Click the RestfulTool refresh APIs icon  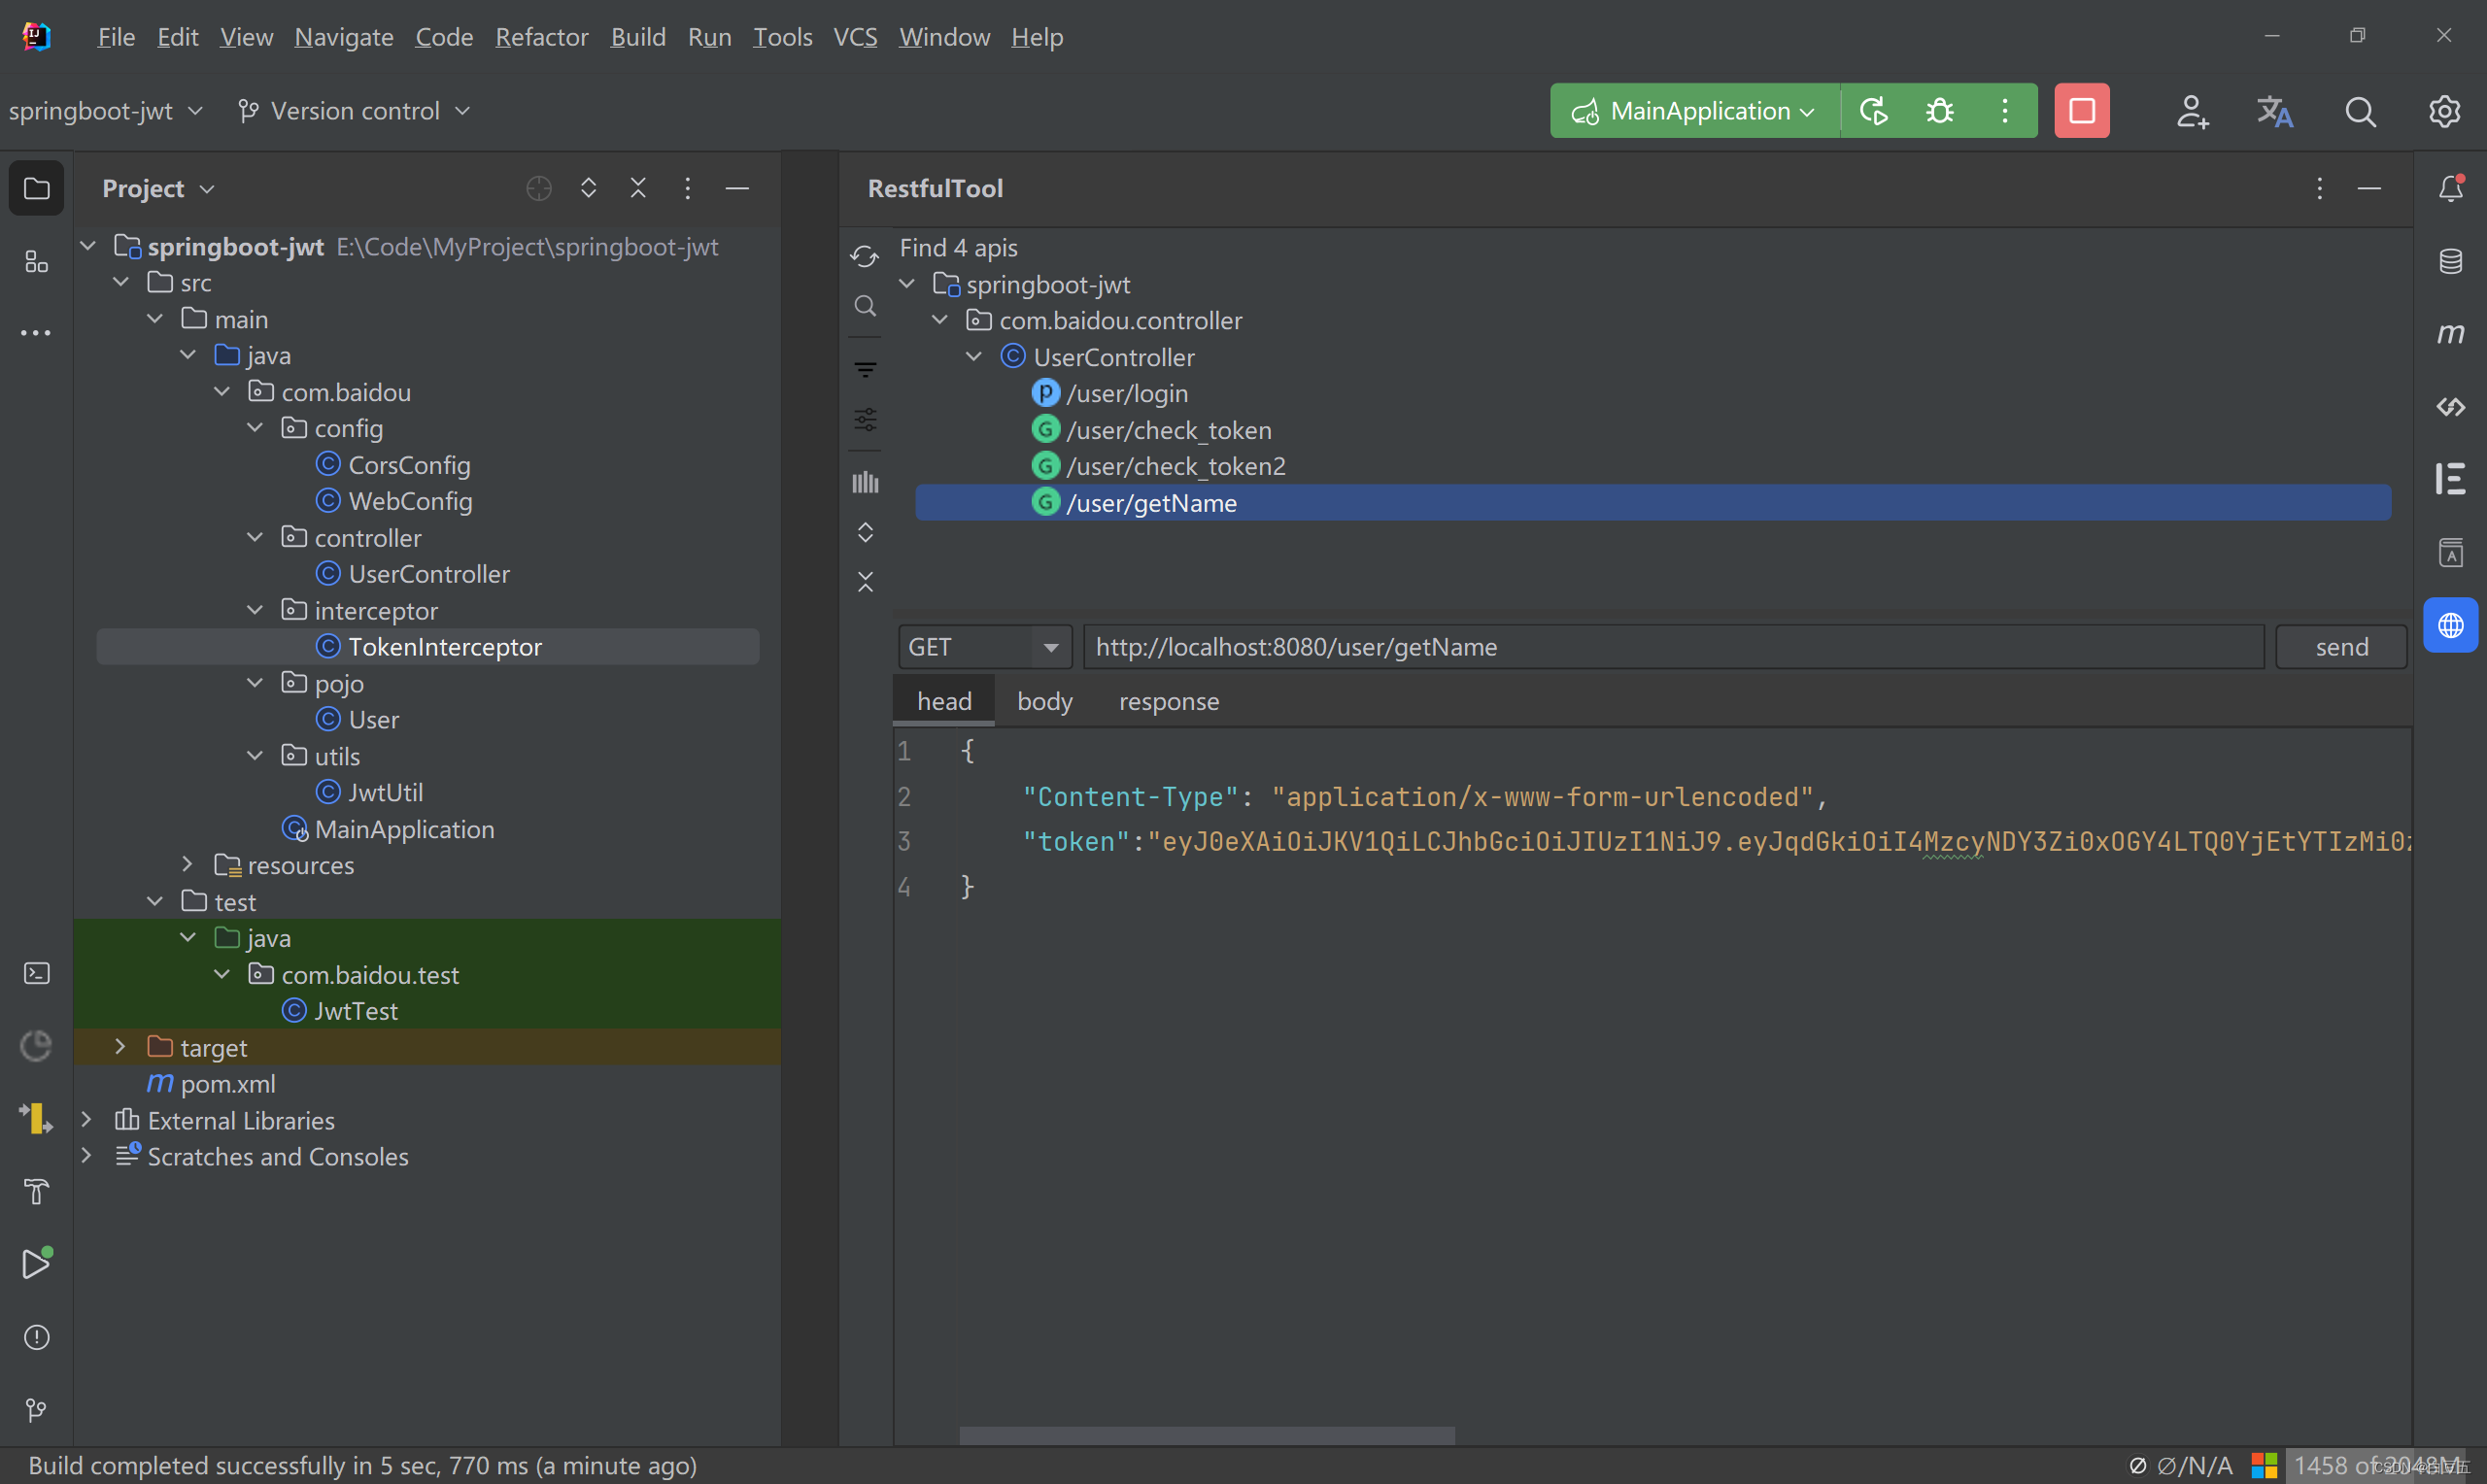point(865,257)
